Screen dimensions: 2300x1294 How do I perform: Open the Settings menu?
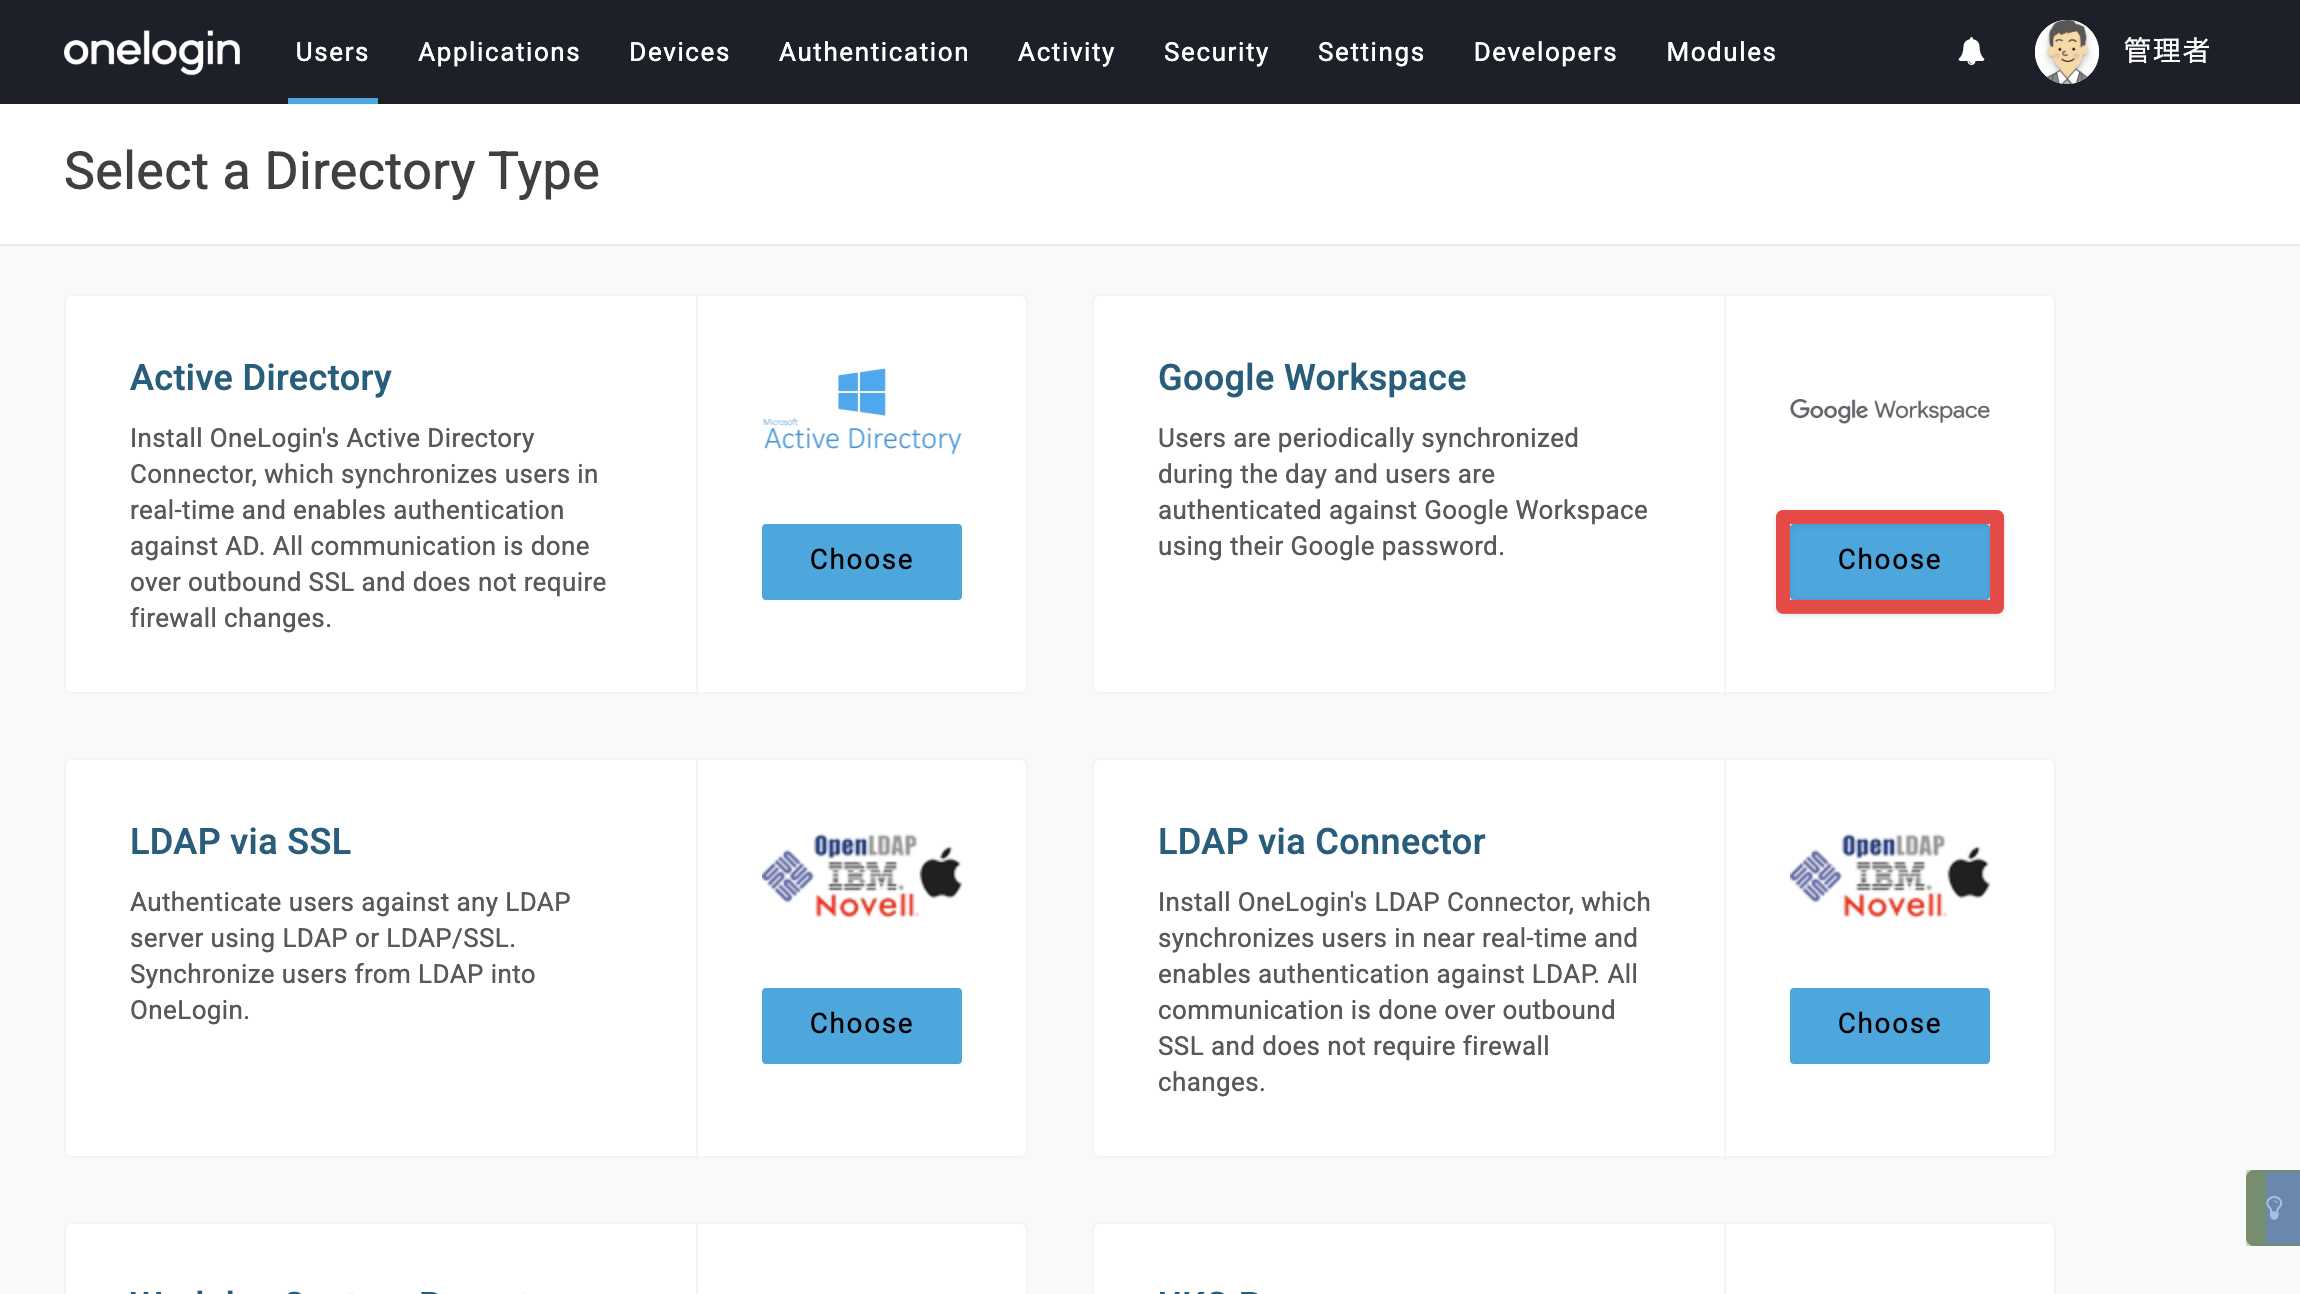tap(1371, 52)
